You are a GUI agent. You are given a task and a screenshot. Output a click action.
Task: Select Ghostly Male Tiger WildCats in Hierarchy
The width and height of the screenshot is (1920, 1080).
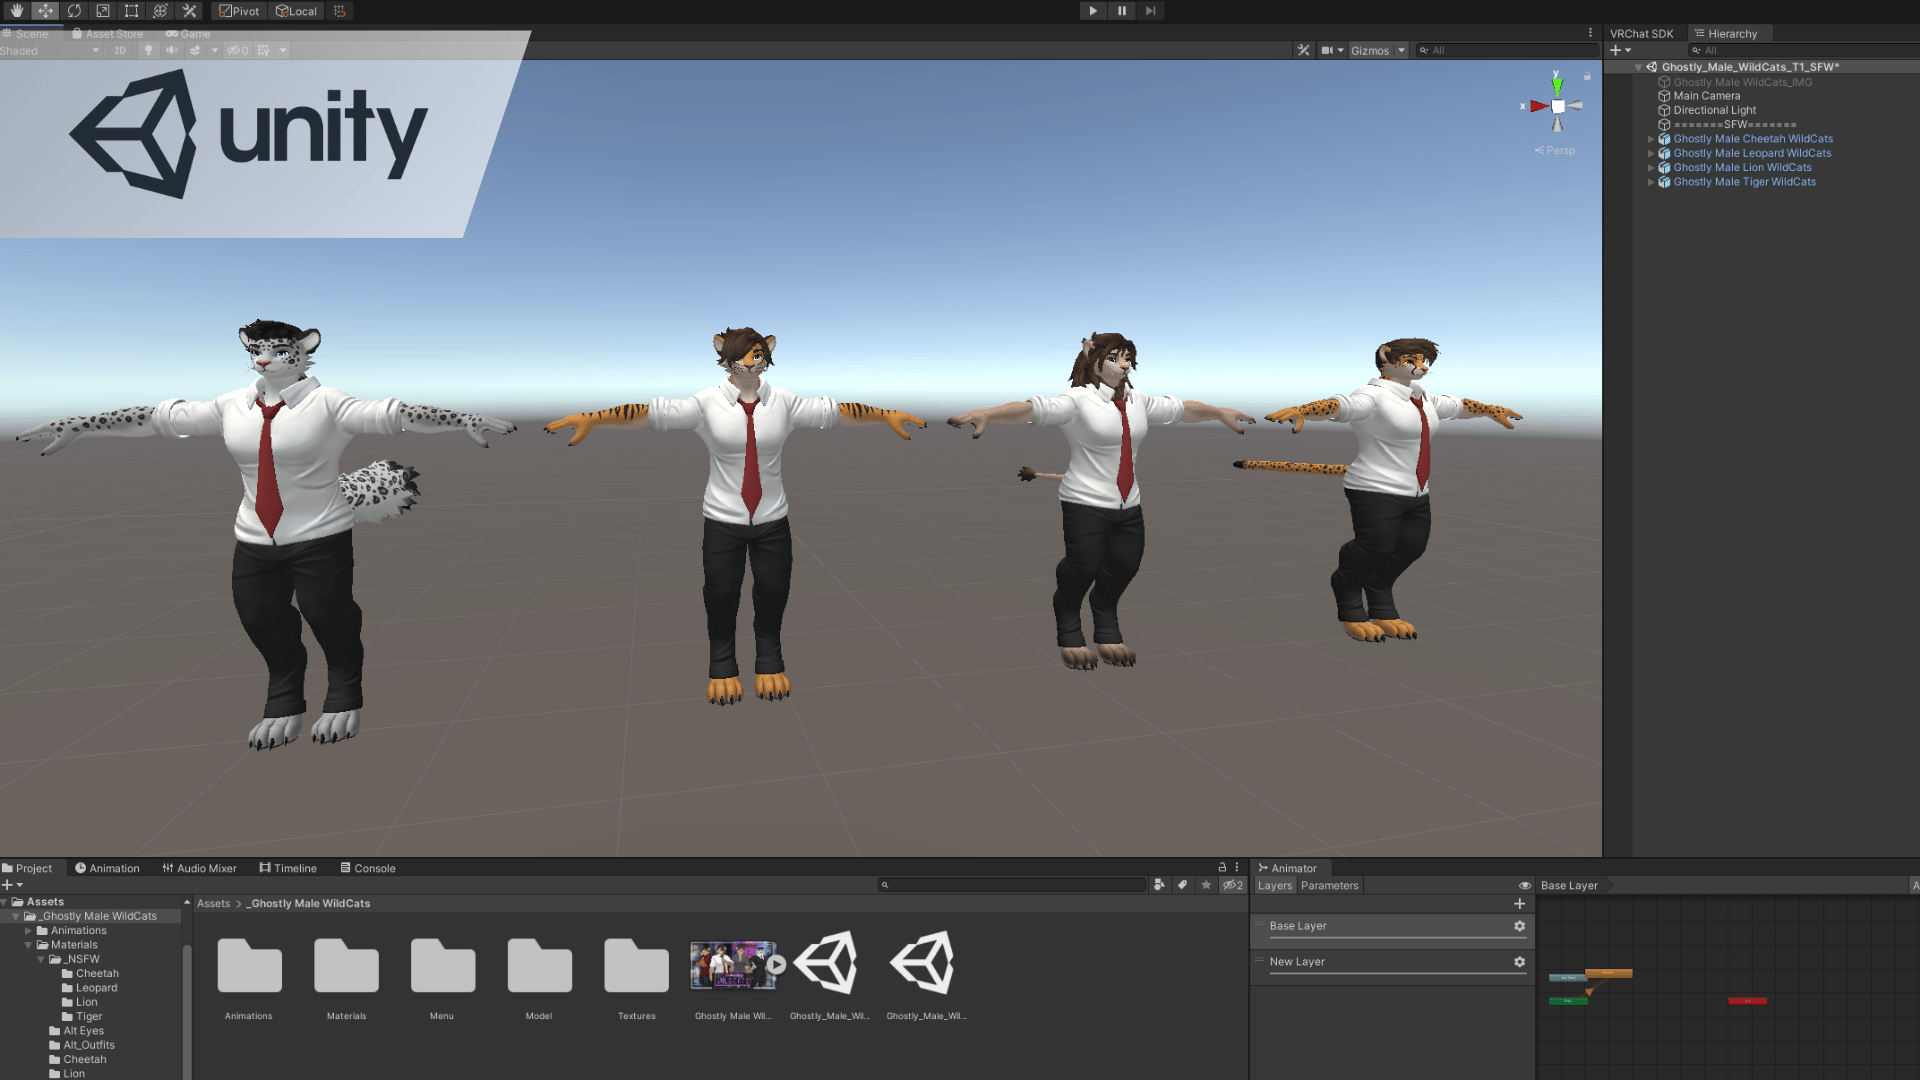click(1744, 182)
